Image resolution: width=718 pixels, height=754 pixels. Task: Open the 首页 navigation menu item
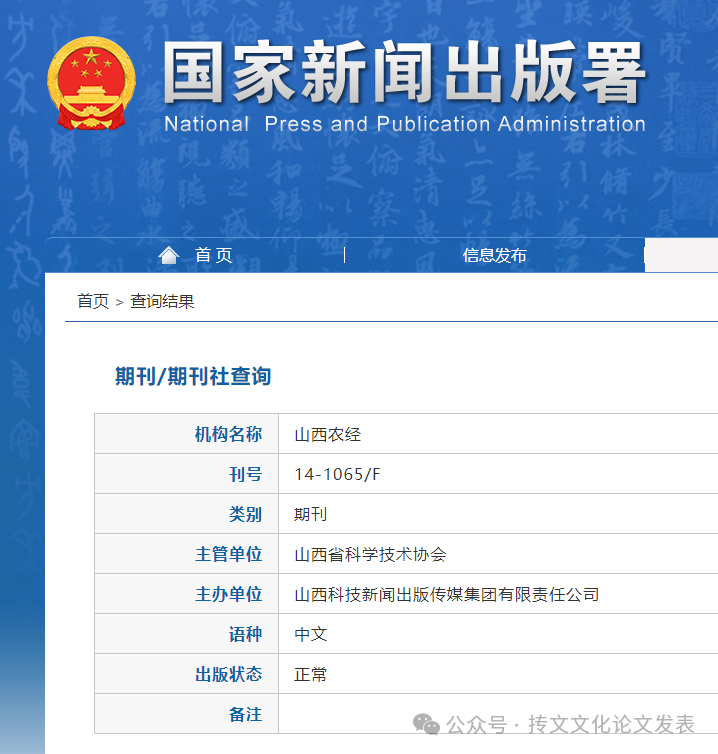click(x=214, y=255)
